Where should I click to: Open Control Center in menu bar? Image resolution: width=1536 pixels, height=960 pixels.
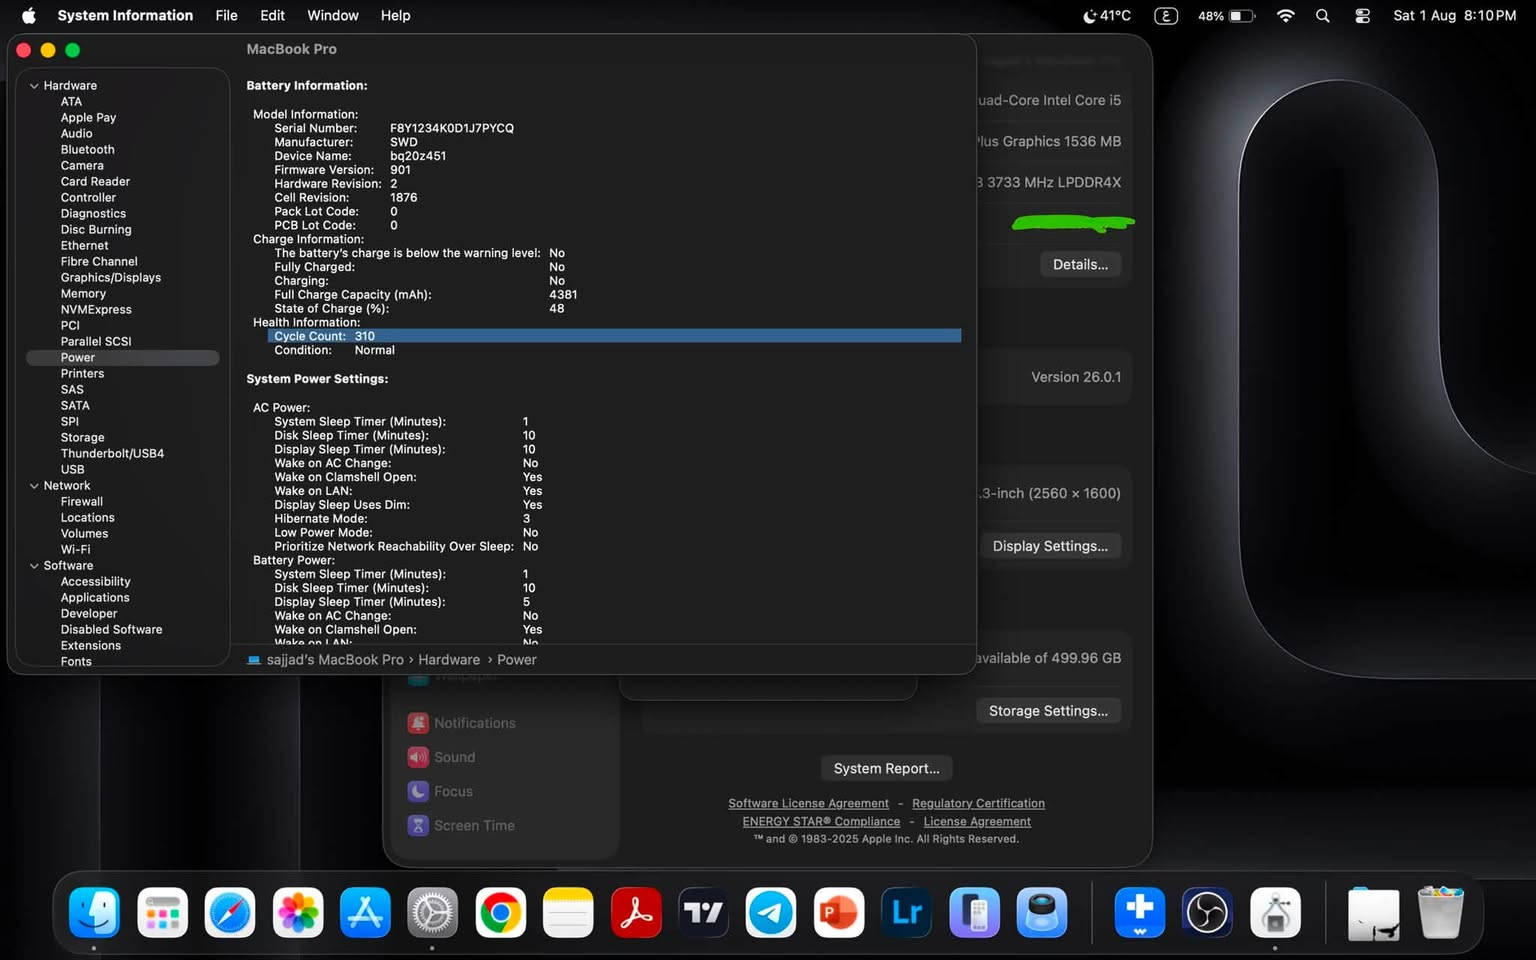tap(1362, 15)
